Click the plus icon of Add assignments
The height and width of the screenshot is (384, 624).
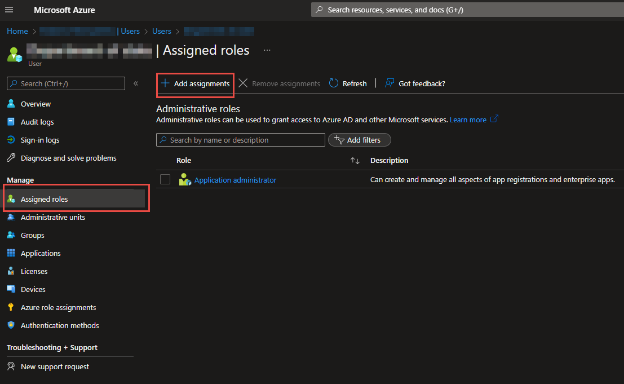point(165,83)
